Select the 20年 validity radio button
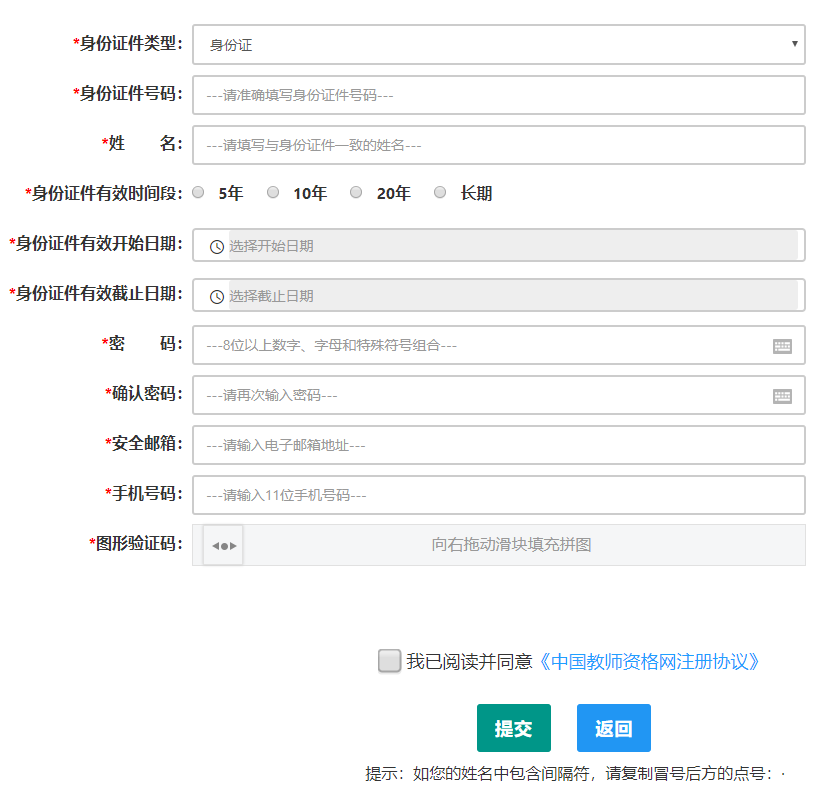 pyautogui.click(x=356, y=193)
